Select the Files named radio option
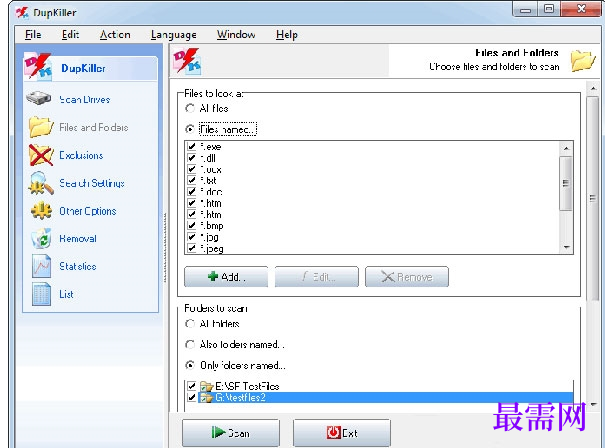This screenshot has width=605, height=448. coord(189,129)
